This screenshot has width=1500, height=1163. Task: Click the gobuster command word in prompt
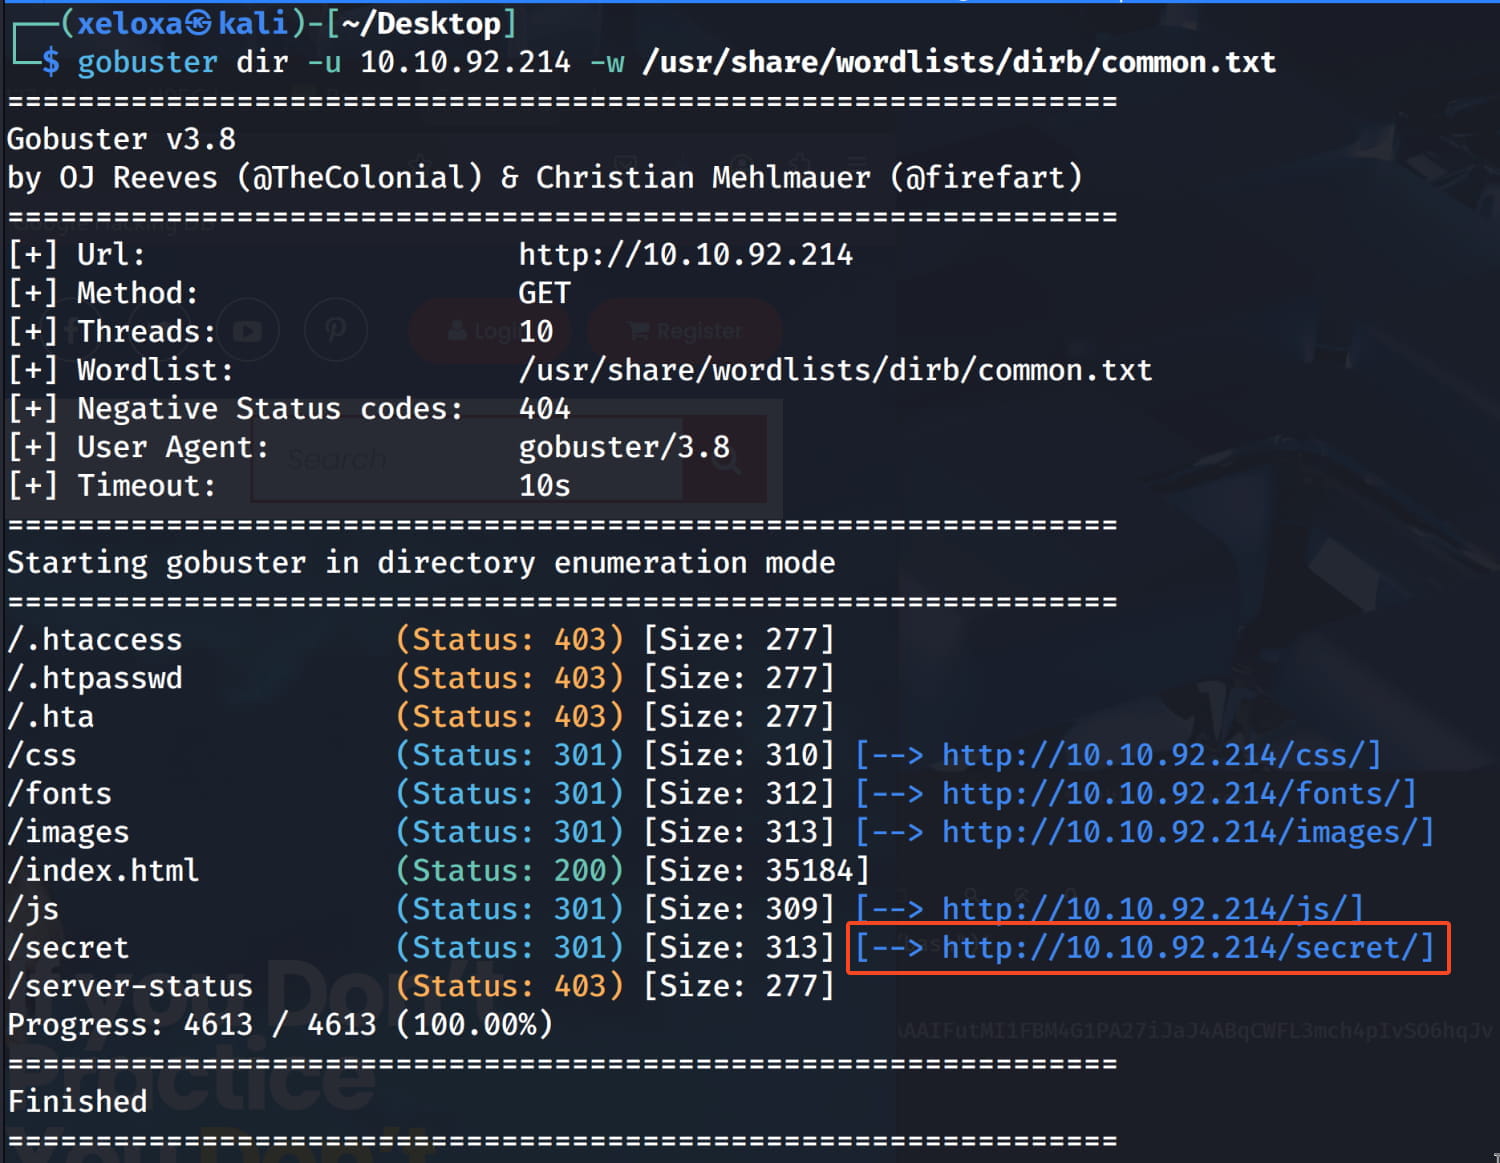(147, 62)
